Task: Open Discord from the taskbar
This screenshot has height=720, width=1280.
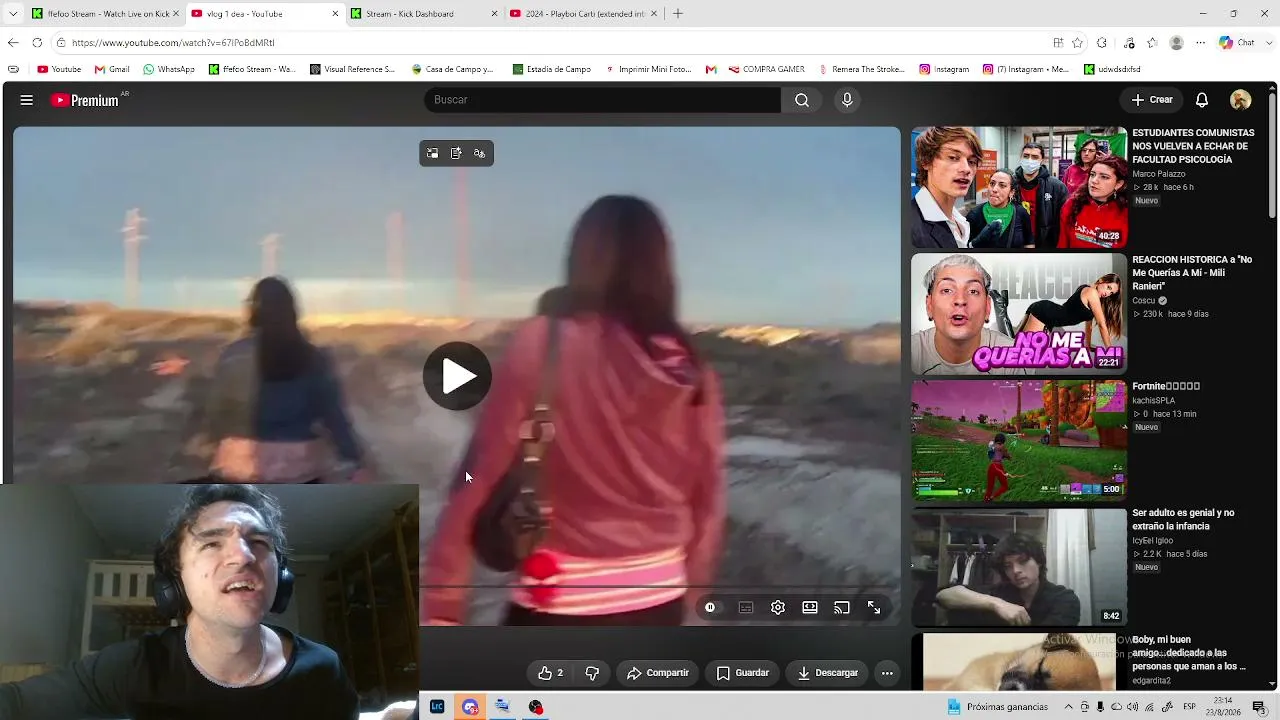Action: pos(470,707)
